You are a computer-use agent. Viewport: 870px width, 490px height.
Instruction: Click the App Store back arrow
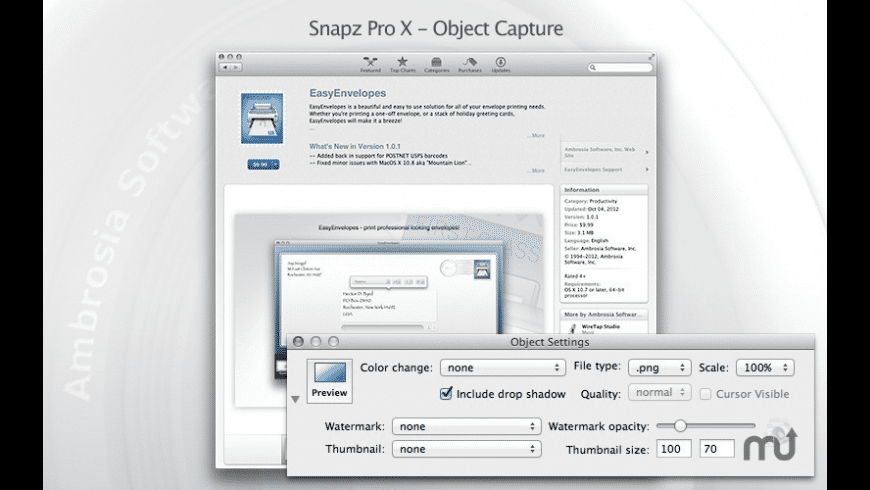225,67
